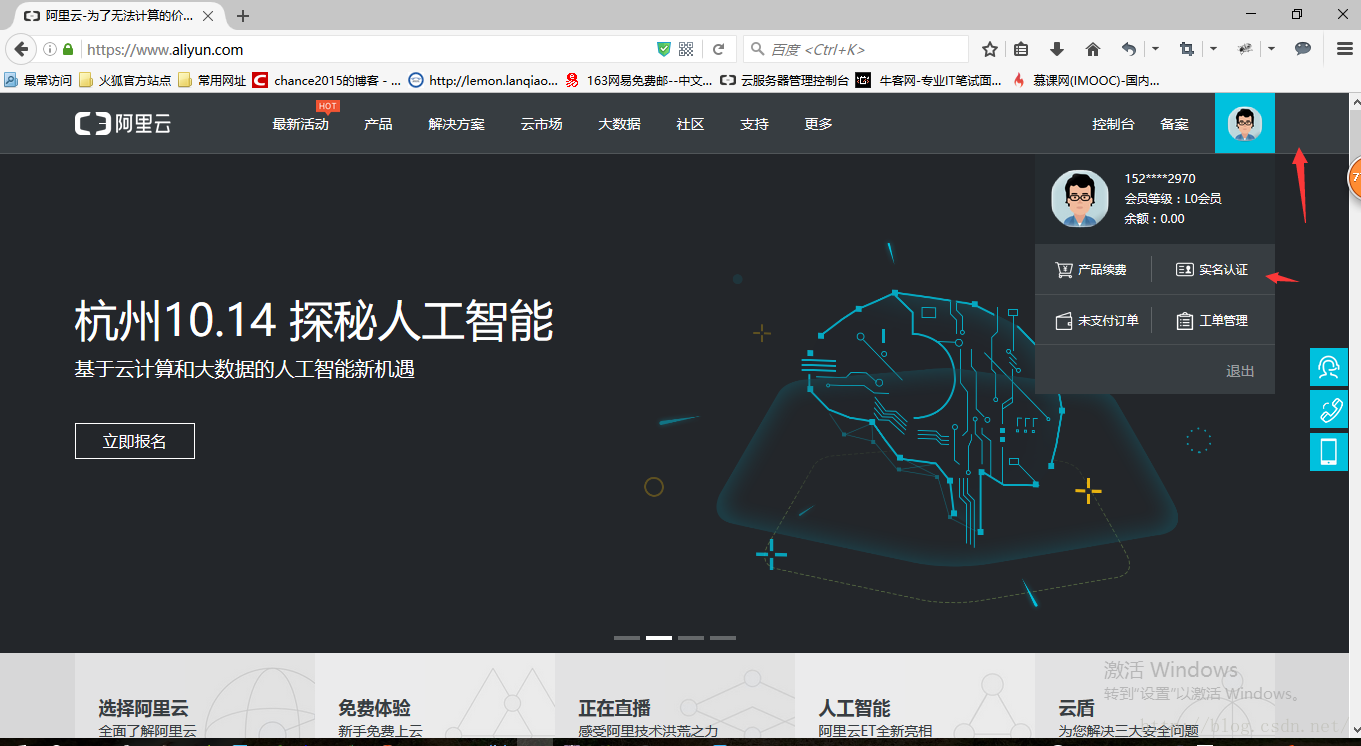Expand dropdown next to the insect extension icon
1361x746 pixels.
1271,49
